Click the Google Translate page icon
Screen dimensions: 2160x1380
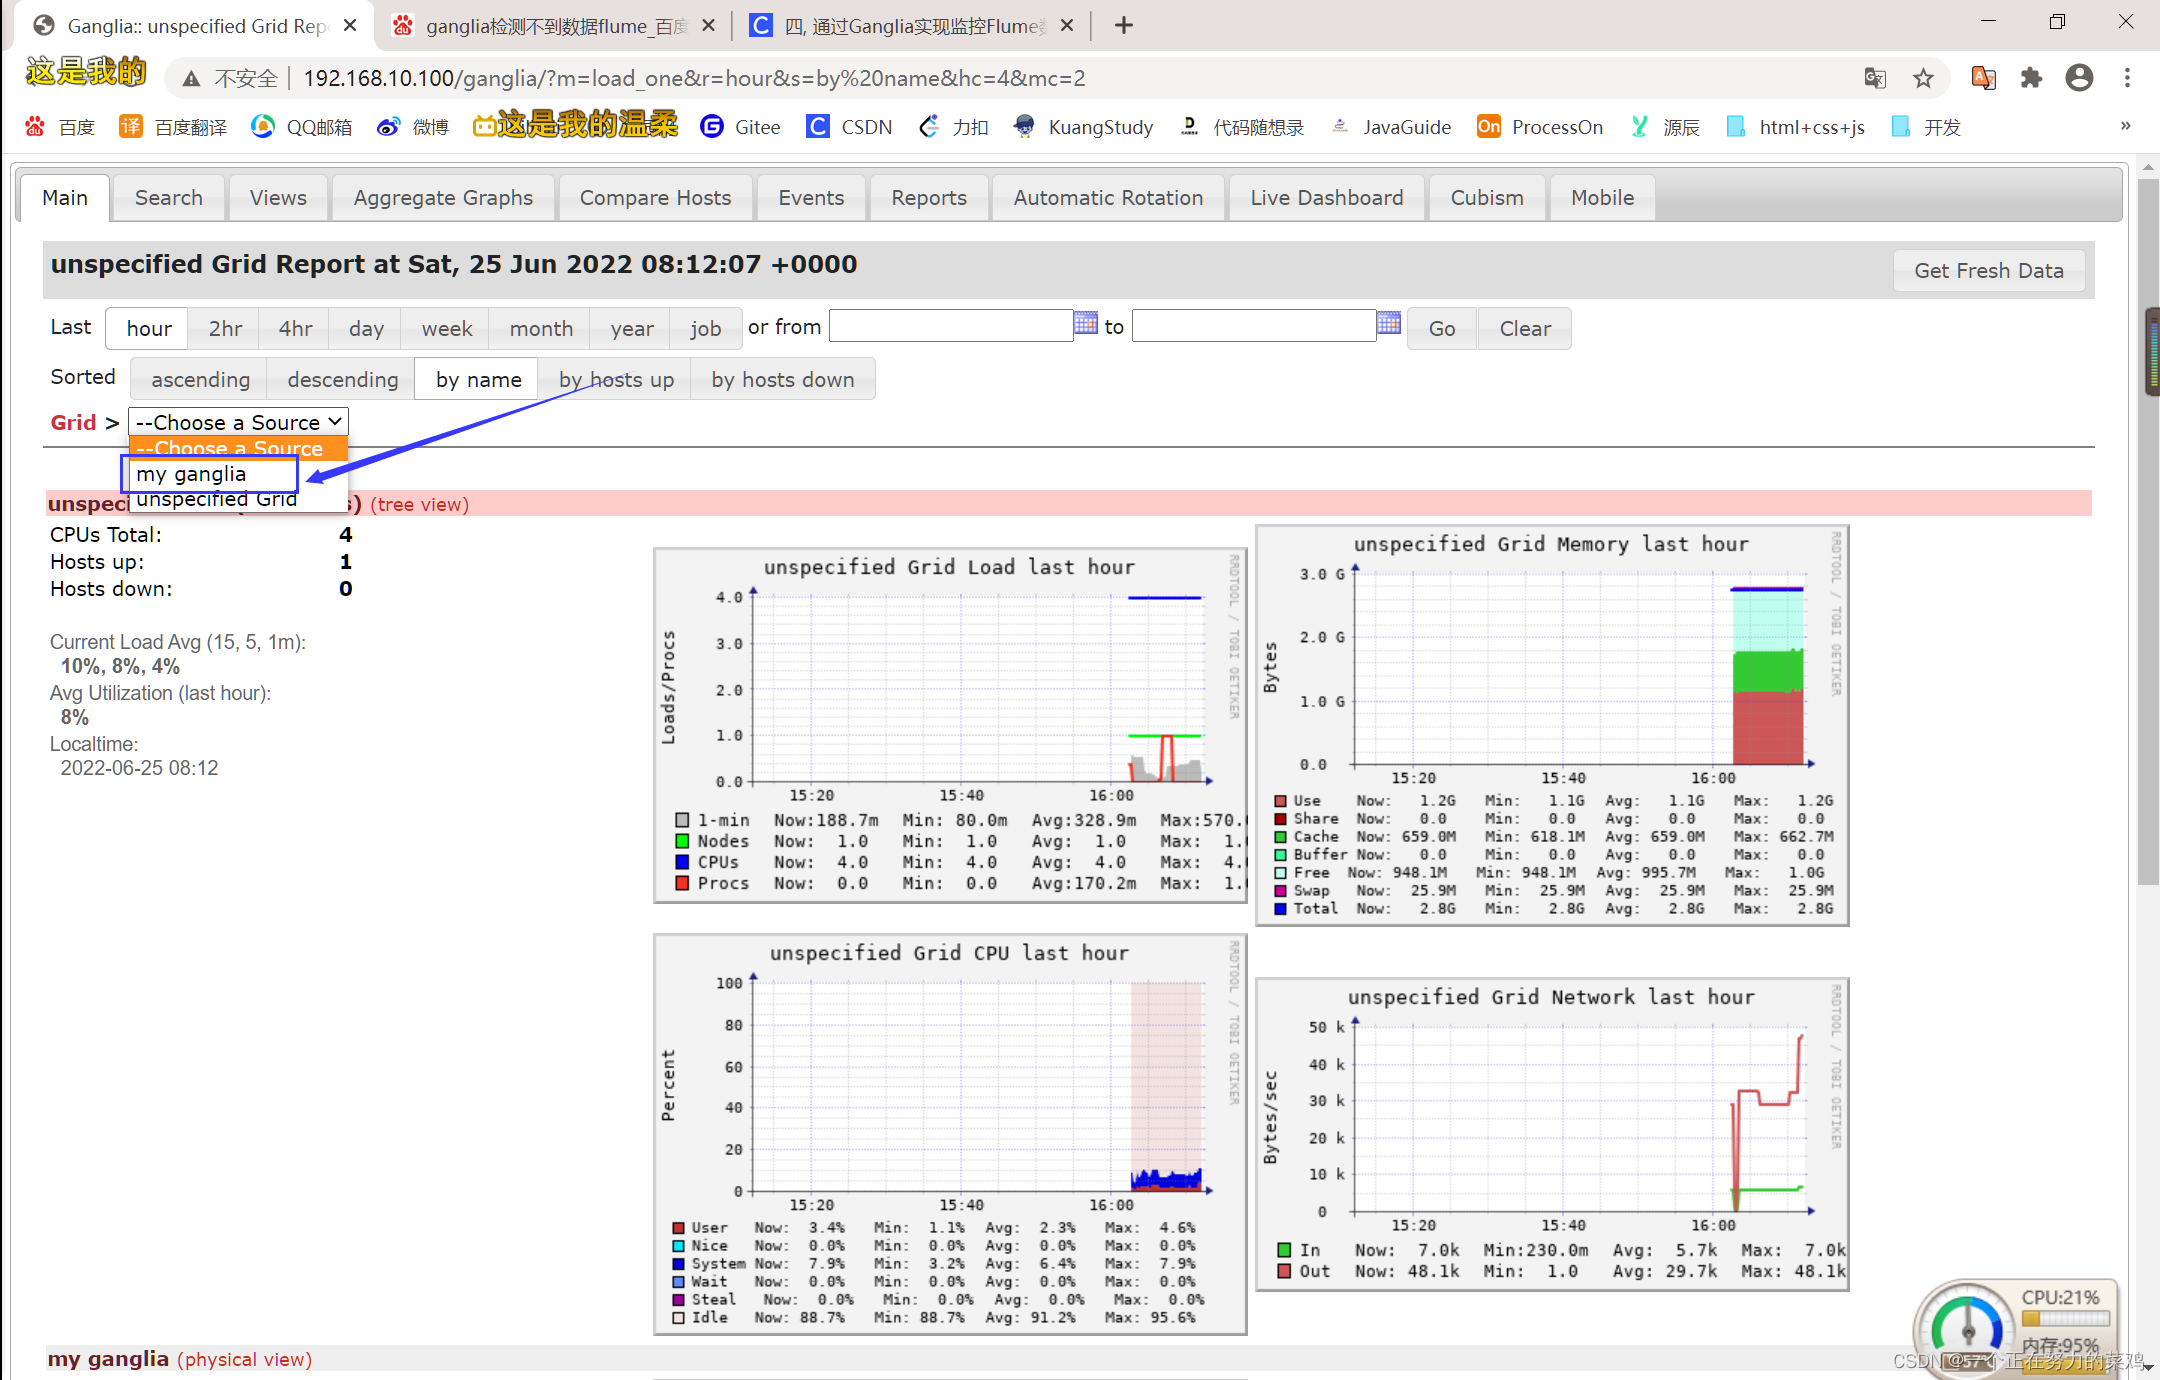1875,78
